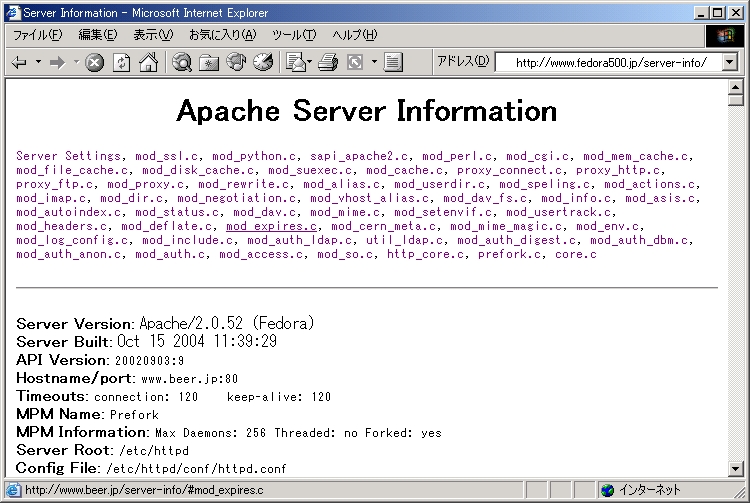This screenshot has height=503, width=750.
Task: Click the full-screen size toolbar icon
Action: click(355, 63)
